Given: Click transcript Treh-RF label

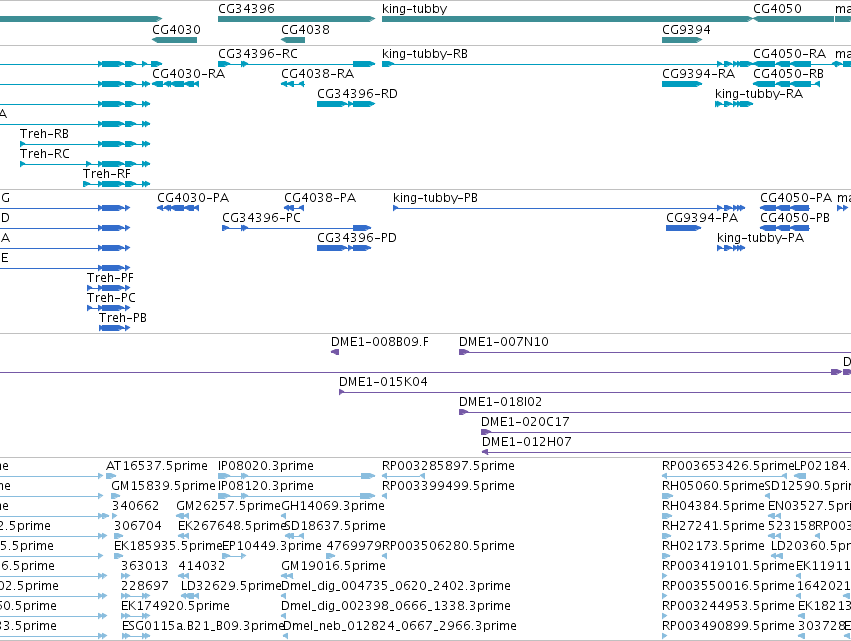Looking at the screenshot, I should pos(107,174).
